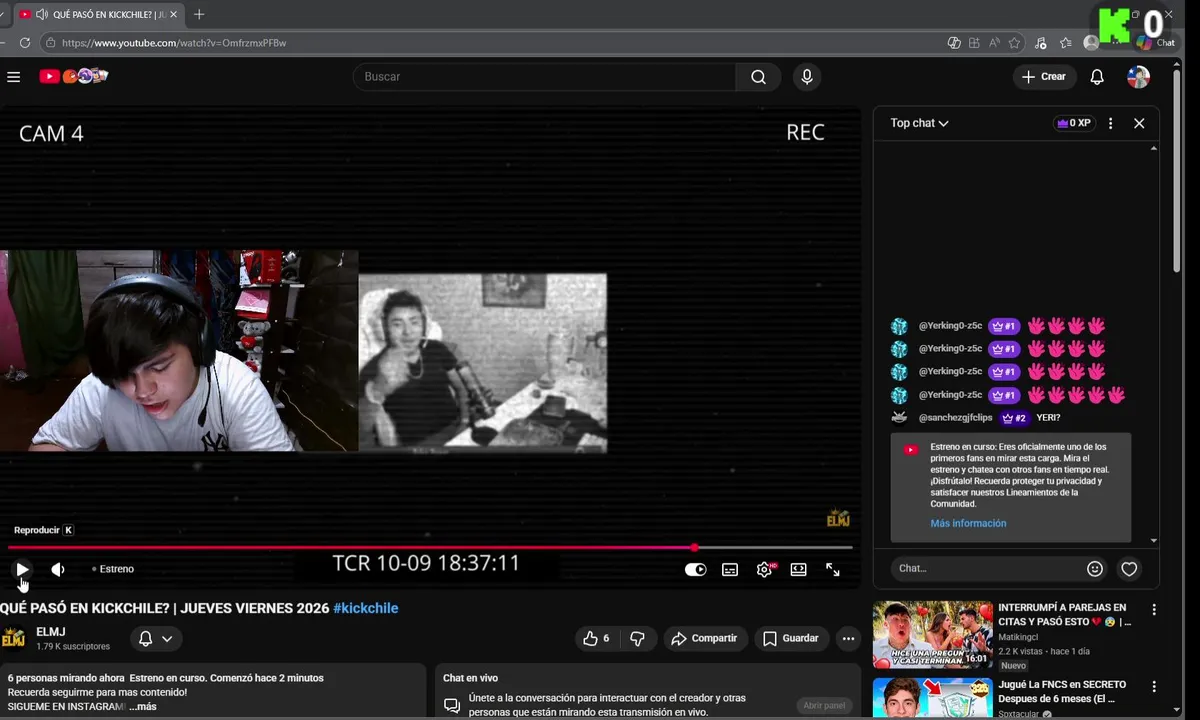Screen dimensions: 1200x720
Task: Open the ELMJ channel name link
Action: click(50, 632)
